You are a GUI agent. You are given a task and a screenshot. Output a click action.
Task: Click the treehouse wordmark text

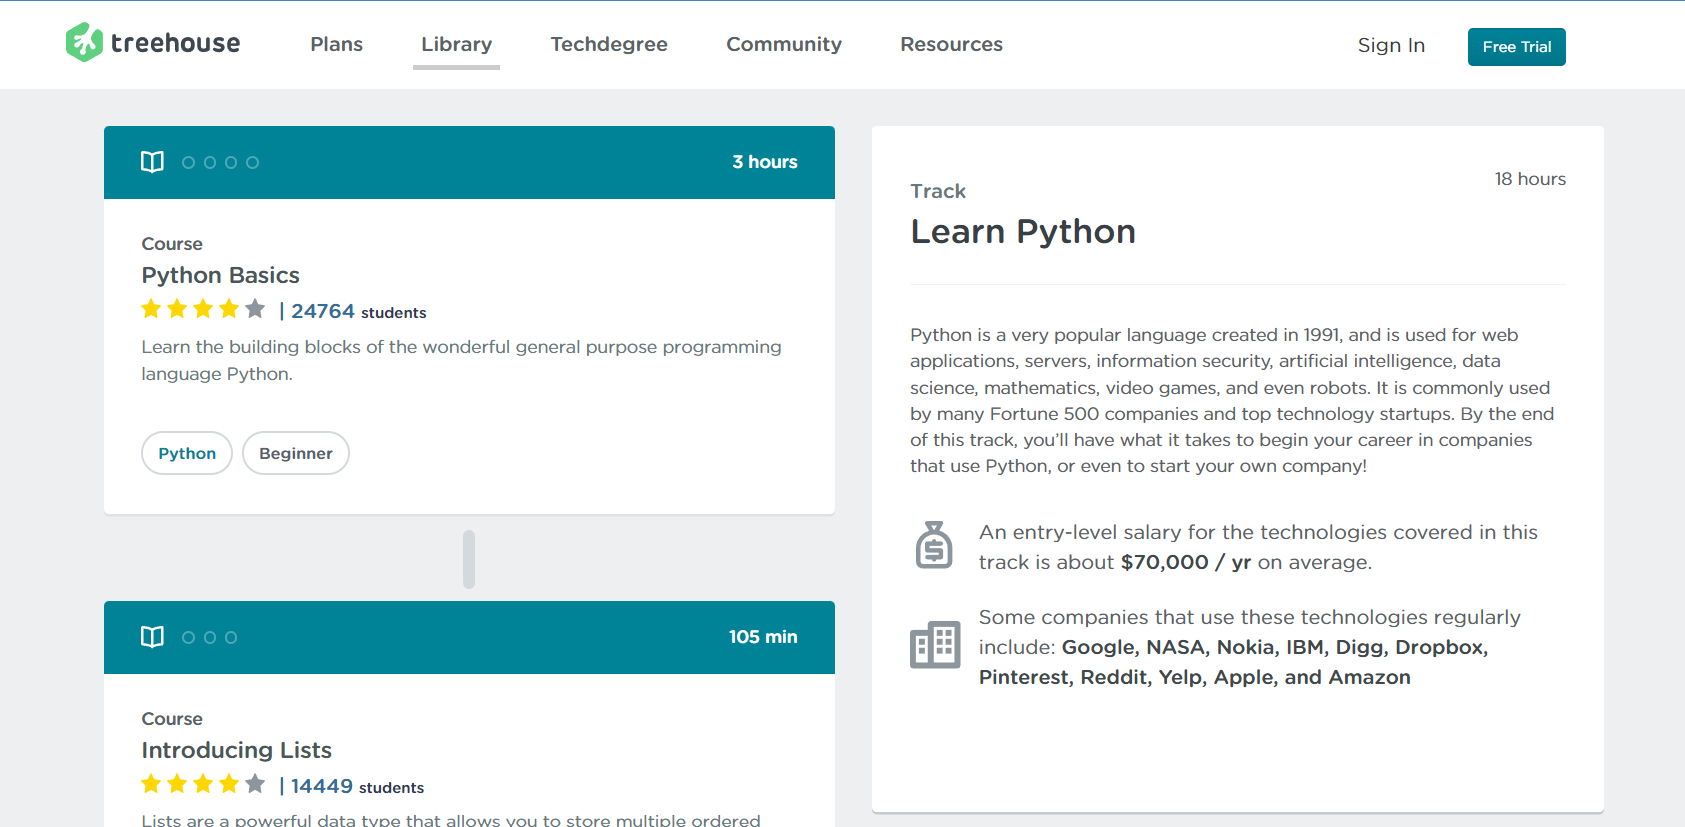pyautogui.click(x=175, y=43)
